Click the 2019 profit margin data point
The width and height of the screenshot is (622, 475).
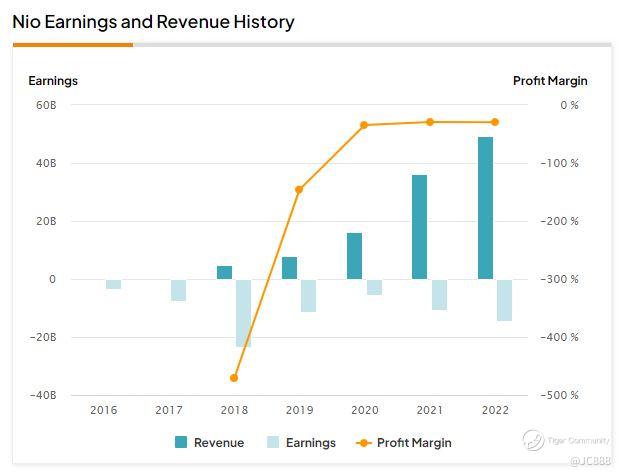coord(299,190)
